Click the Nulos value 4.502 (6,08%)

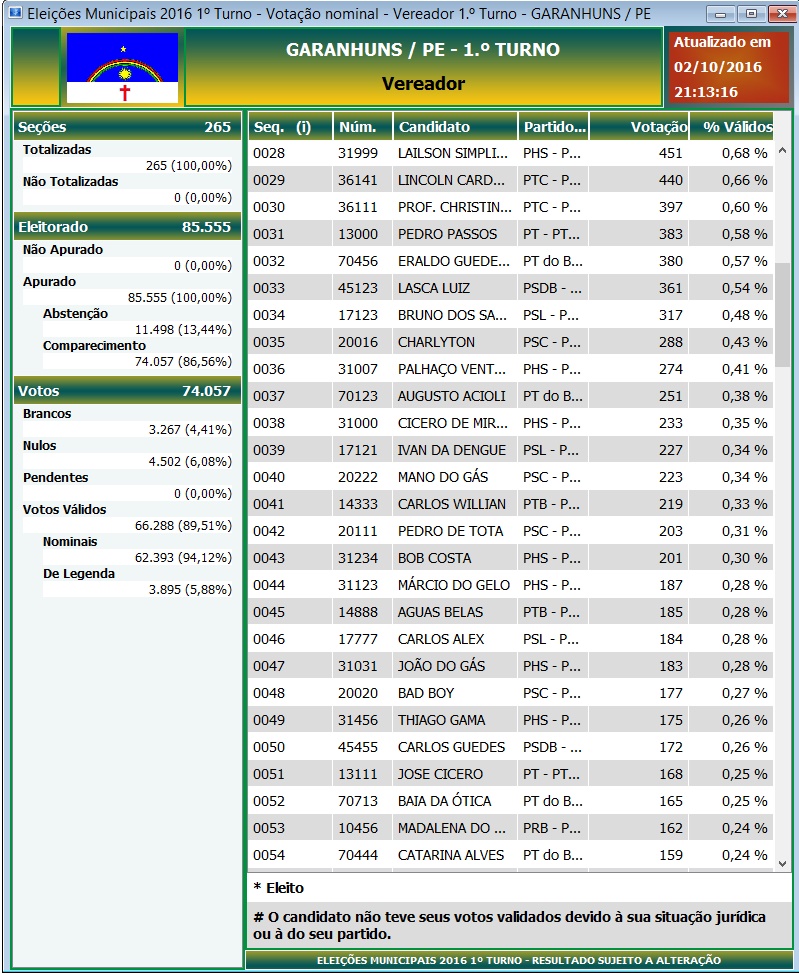tap(190, 462)
